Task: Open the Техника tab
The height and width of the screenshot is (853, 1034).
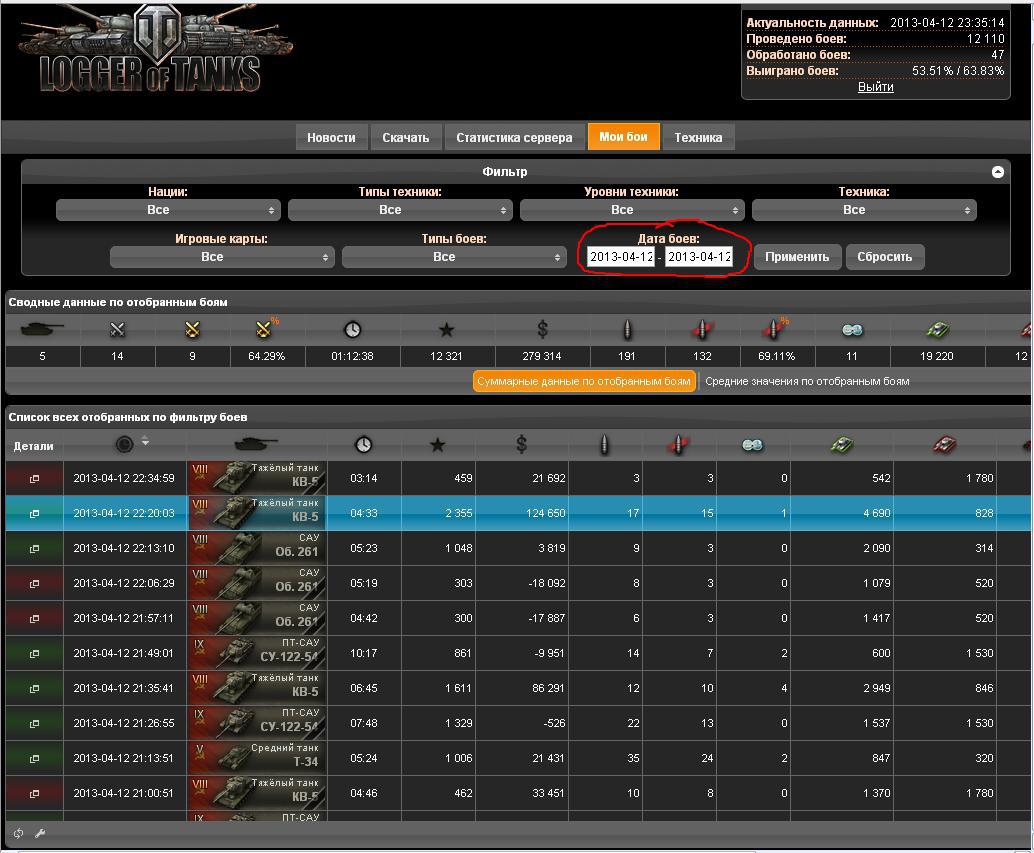Action: tap(697, 138)
